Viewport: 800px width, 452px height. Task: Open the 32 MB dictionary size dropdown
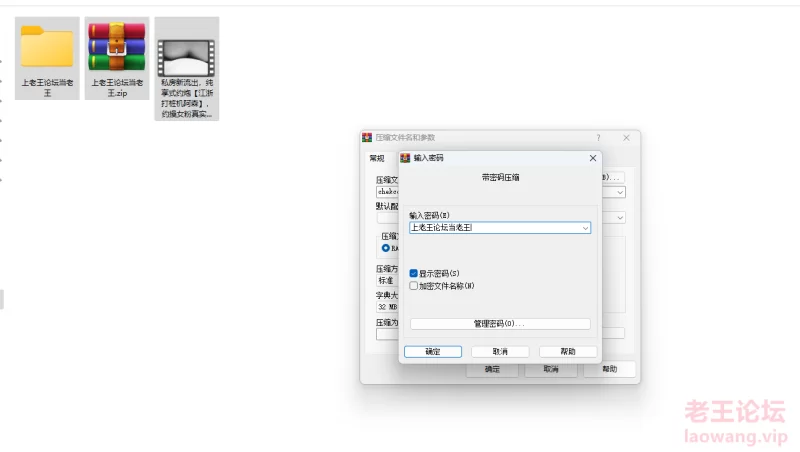point(387,307)
